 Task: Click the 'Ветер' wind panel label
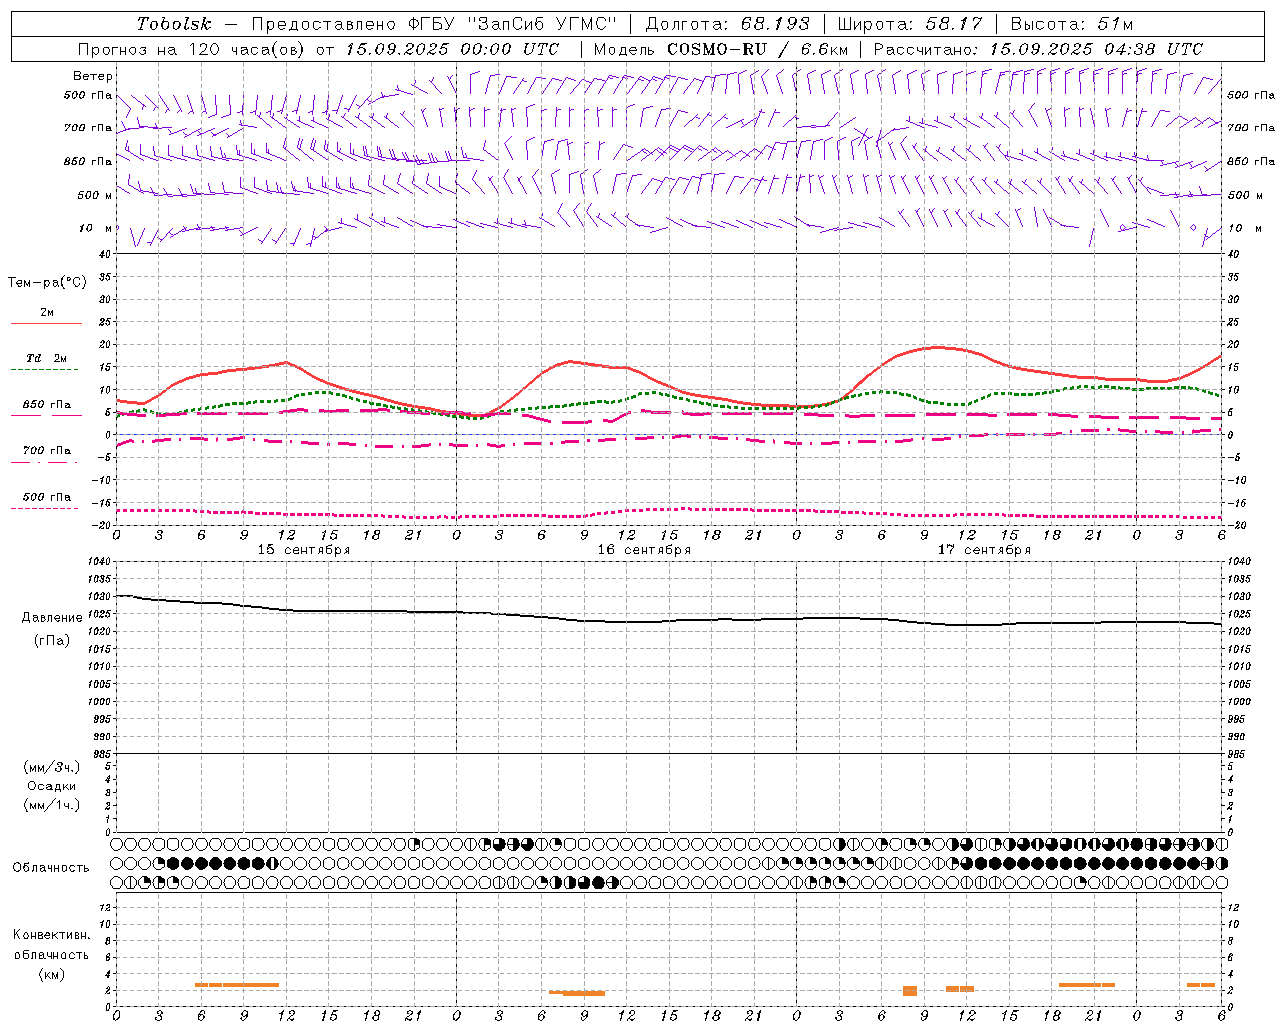pyautogui.click(x=93, y=76)
